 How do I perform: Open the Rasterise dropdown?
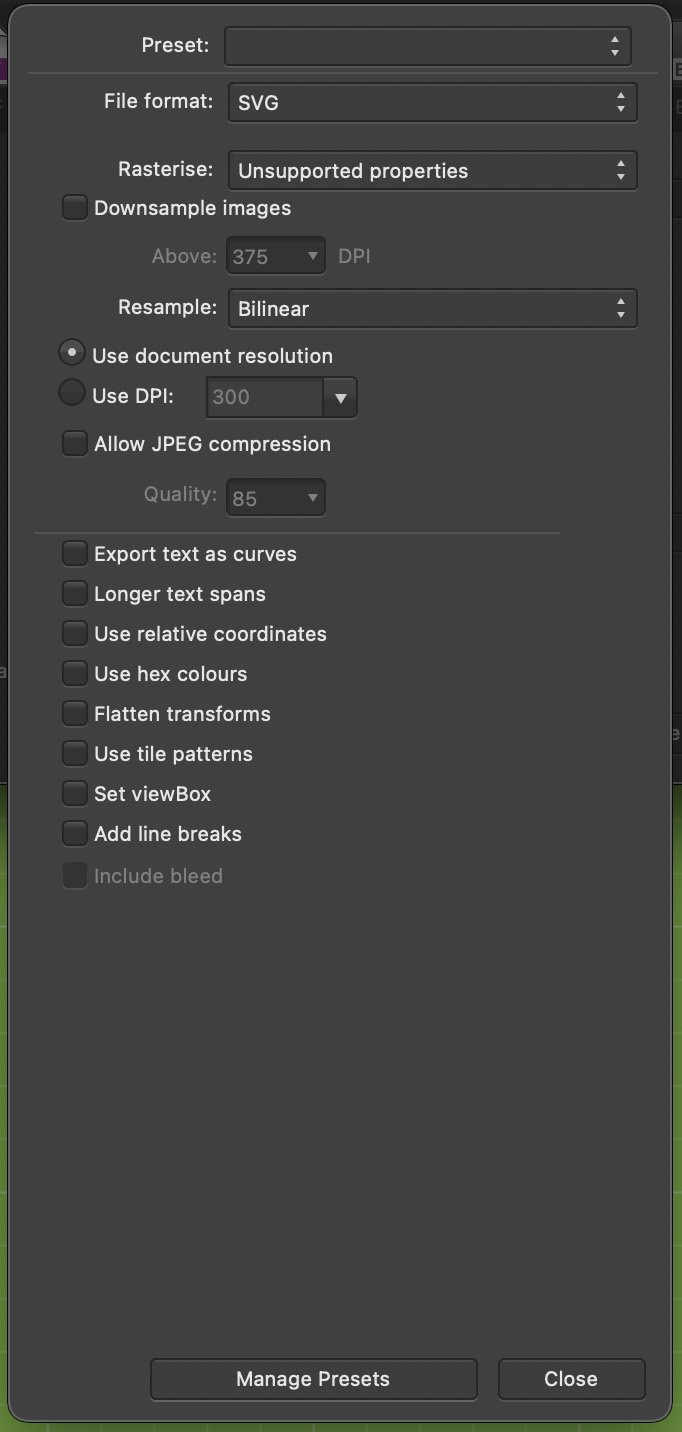point(433,170)
